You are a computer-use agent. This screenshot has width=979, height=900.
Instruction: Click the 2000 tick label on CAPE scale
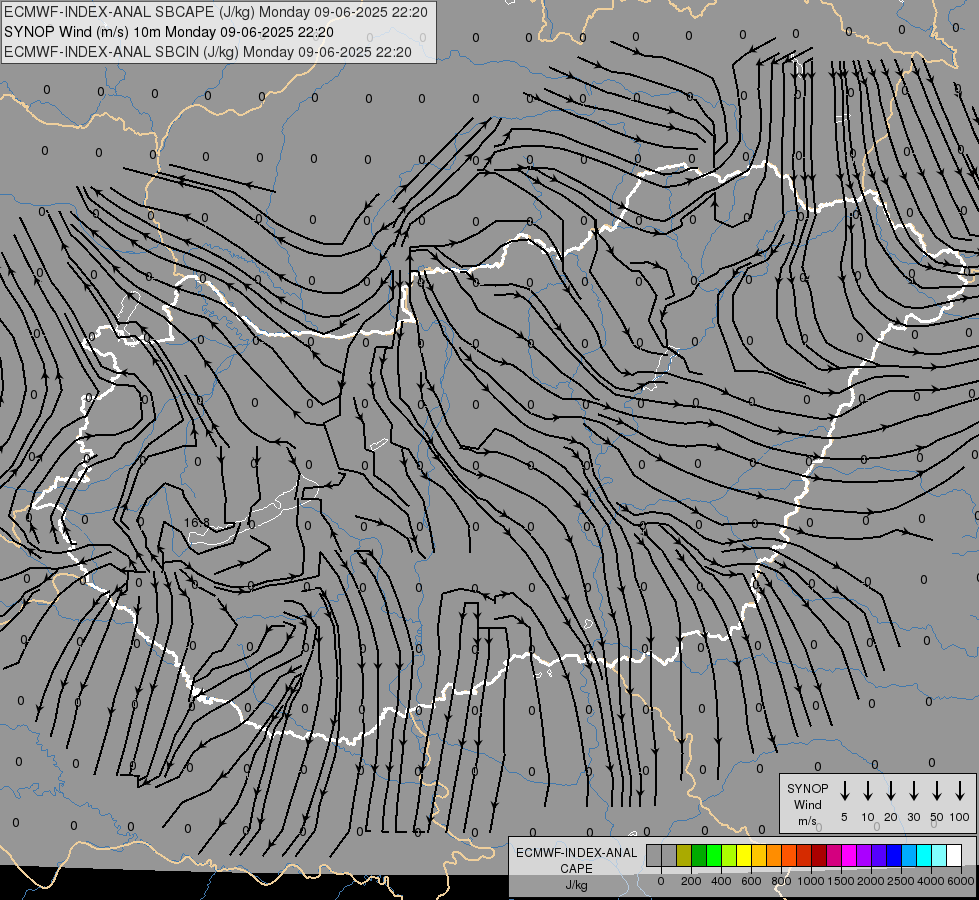pyautogui.click(x=871, y=881)
